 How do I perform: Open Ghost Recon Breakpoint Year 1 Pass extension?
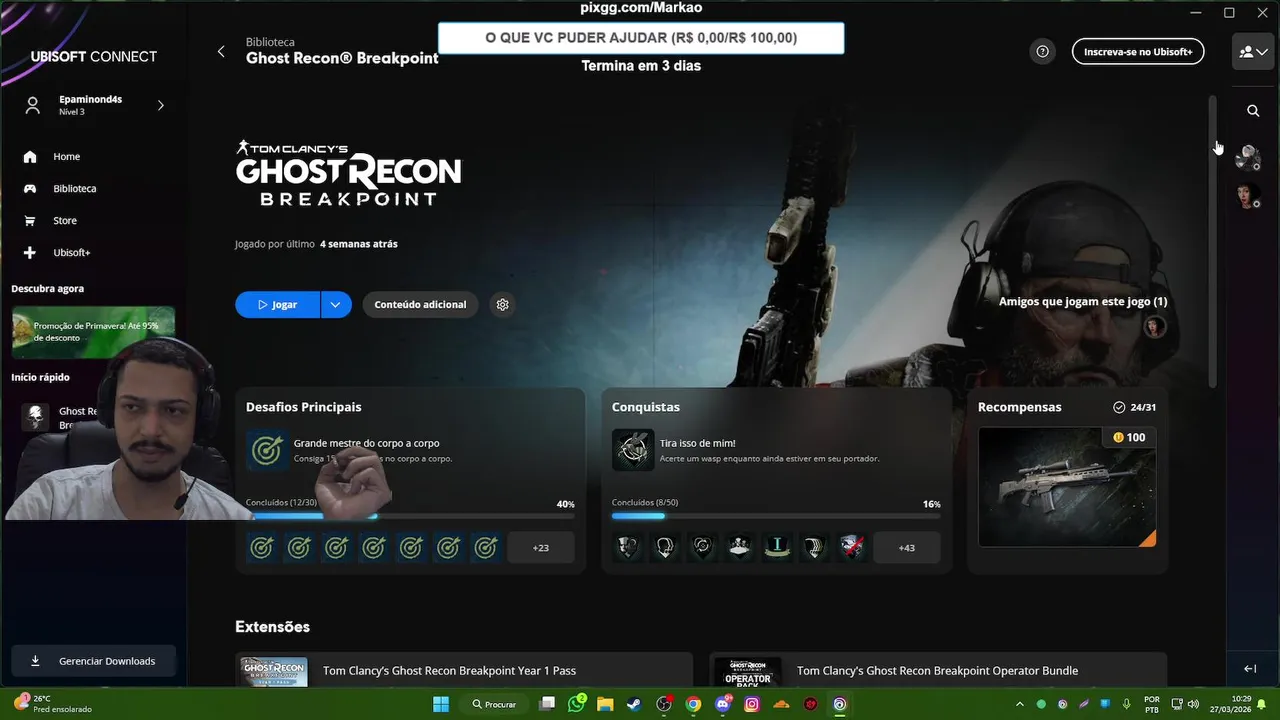464,671
